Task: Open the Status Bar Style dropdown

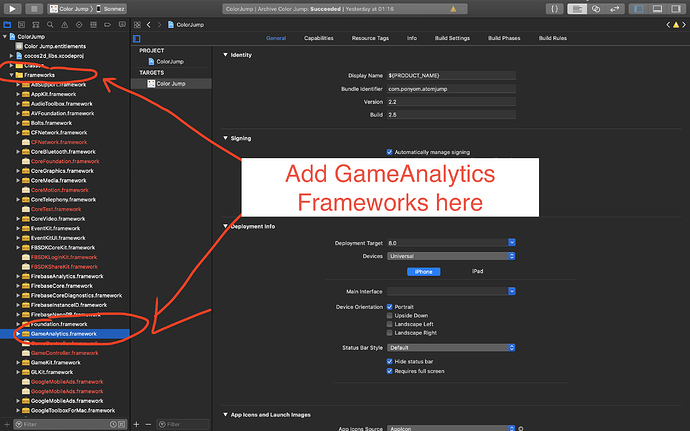Action: (x=451, y=348)
